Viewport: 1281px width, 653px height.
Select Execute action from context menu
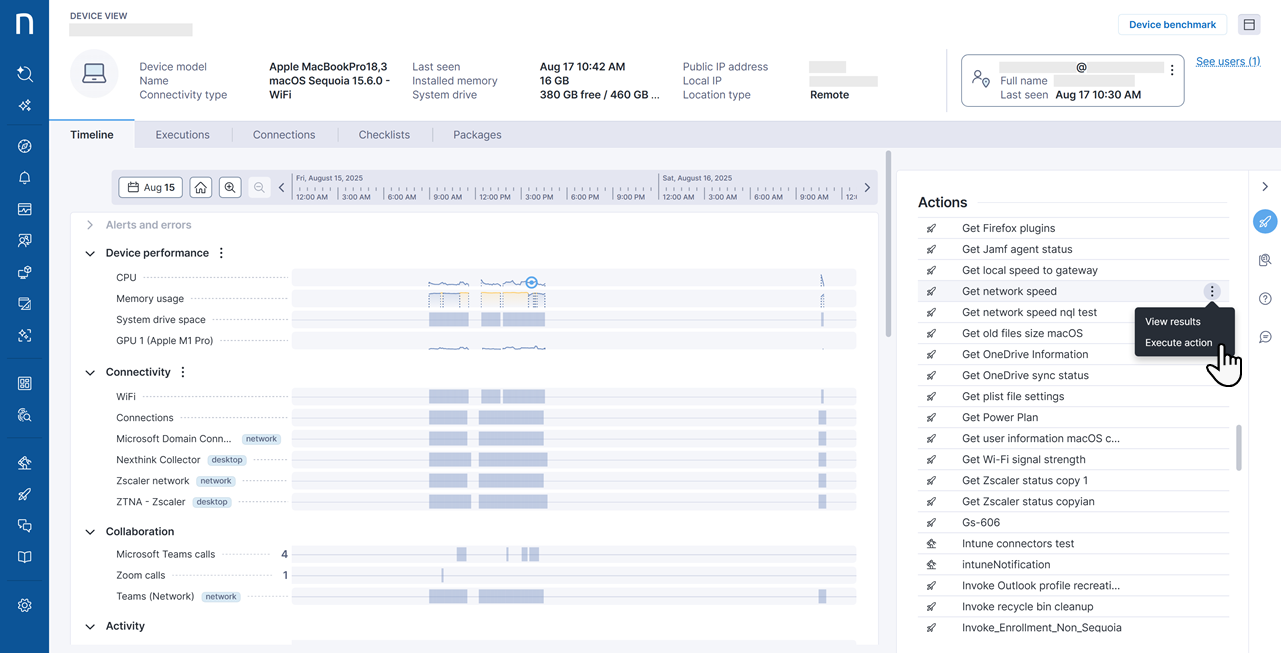point(1178,343)
